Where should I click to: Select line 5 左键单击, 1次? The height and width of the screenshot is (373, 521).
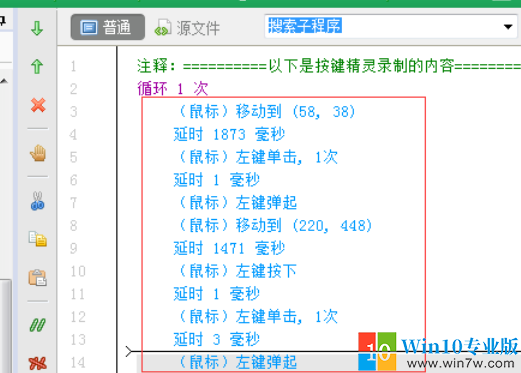pyautogui.click(x=258, y=157)
